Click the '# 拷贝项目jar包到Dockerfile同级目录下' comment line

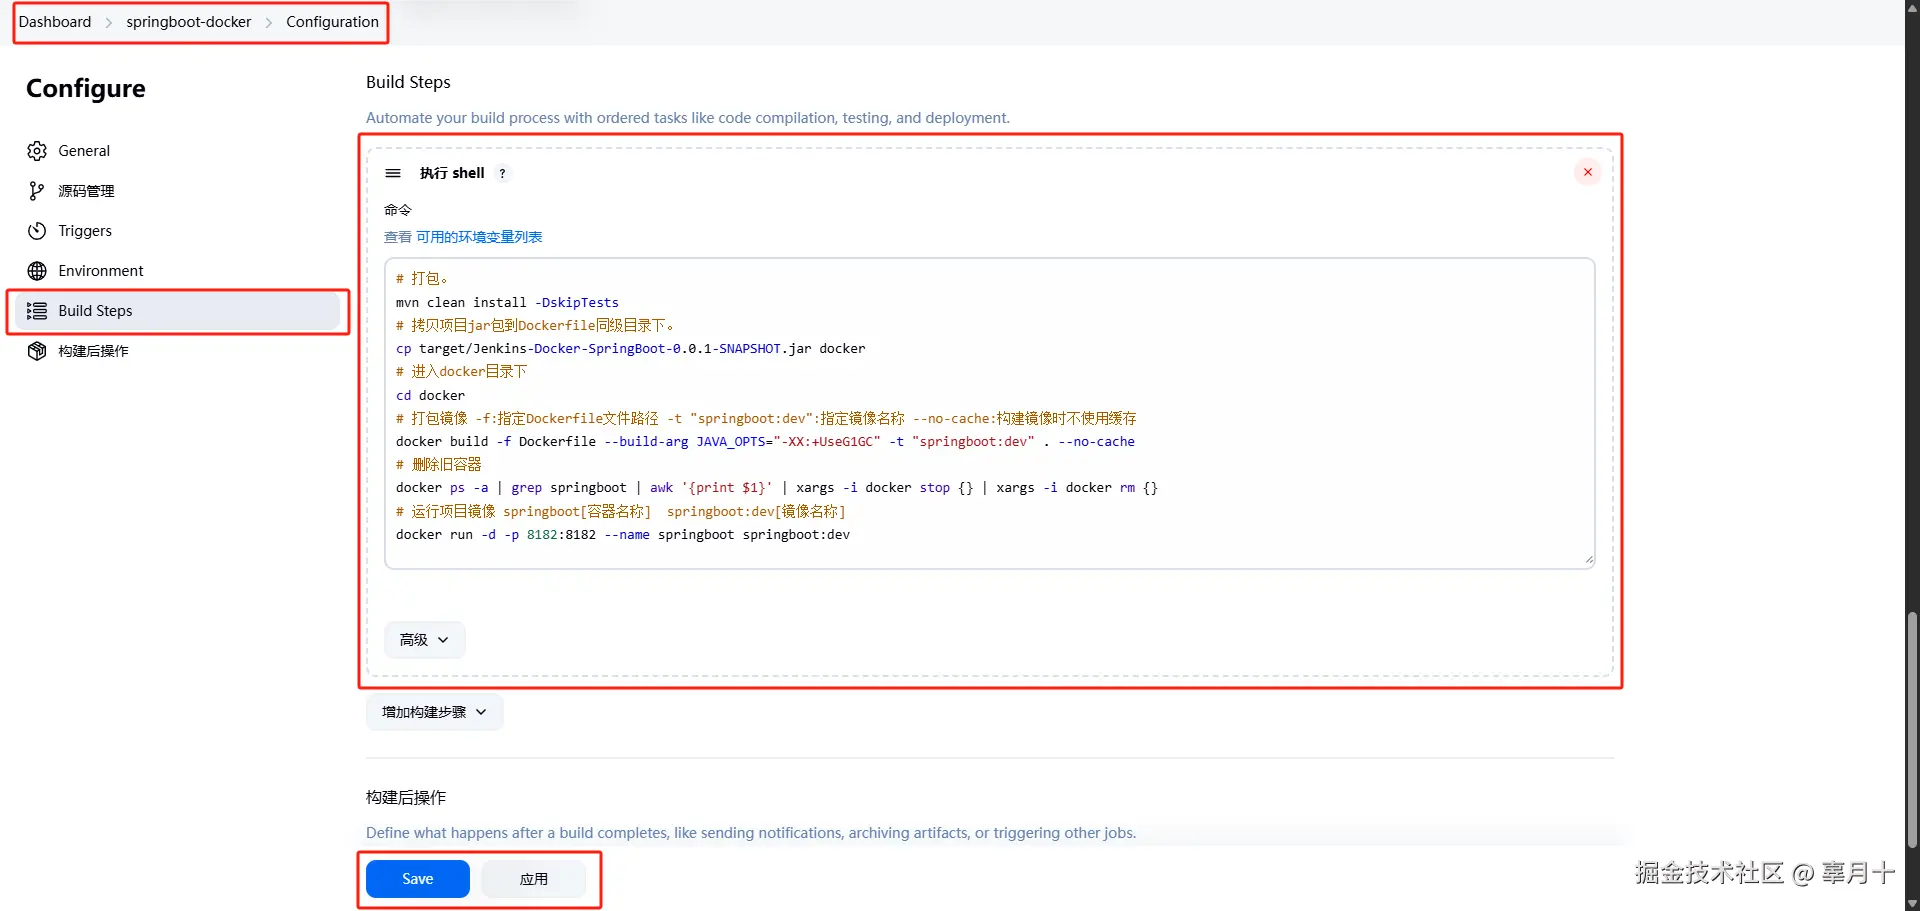point(535,325)
